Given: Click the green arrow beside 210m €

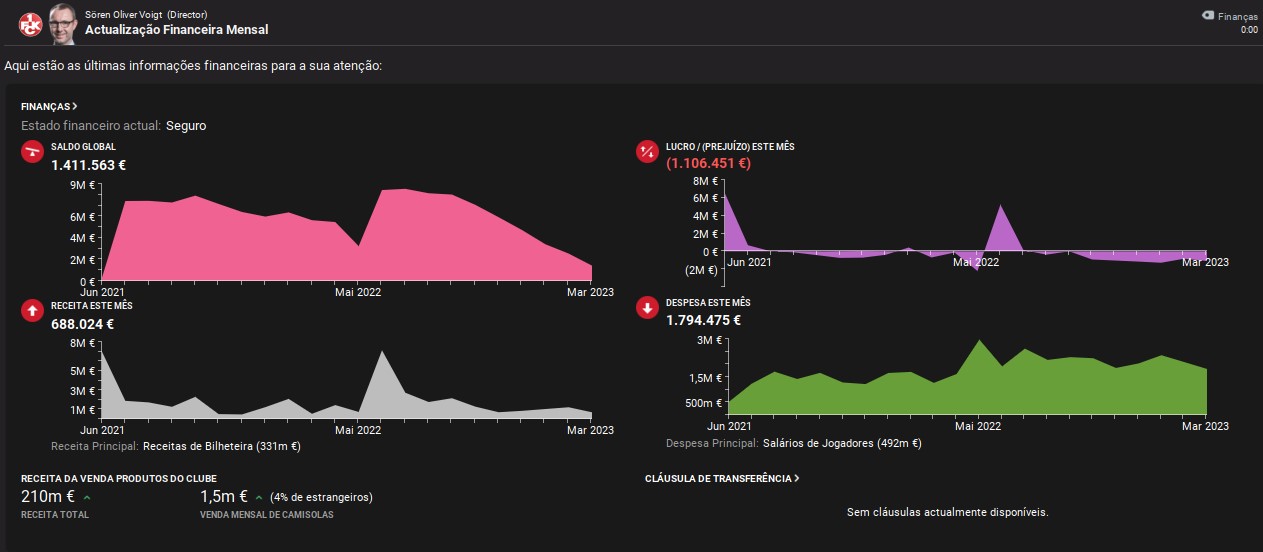Looking at the screenshot, I should [x=87, y=497].
